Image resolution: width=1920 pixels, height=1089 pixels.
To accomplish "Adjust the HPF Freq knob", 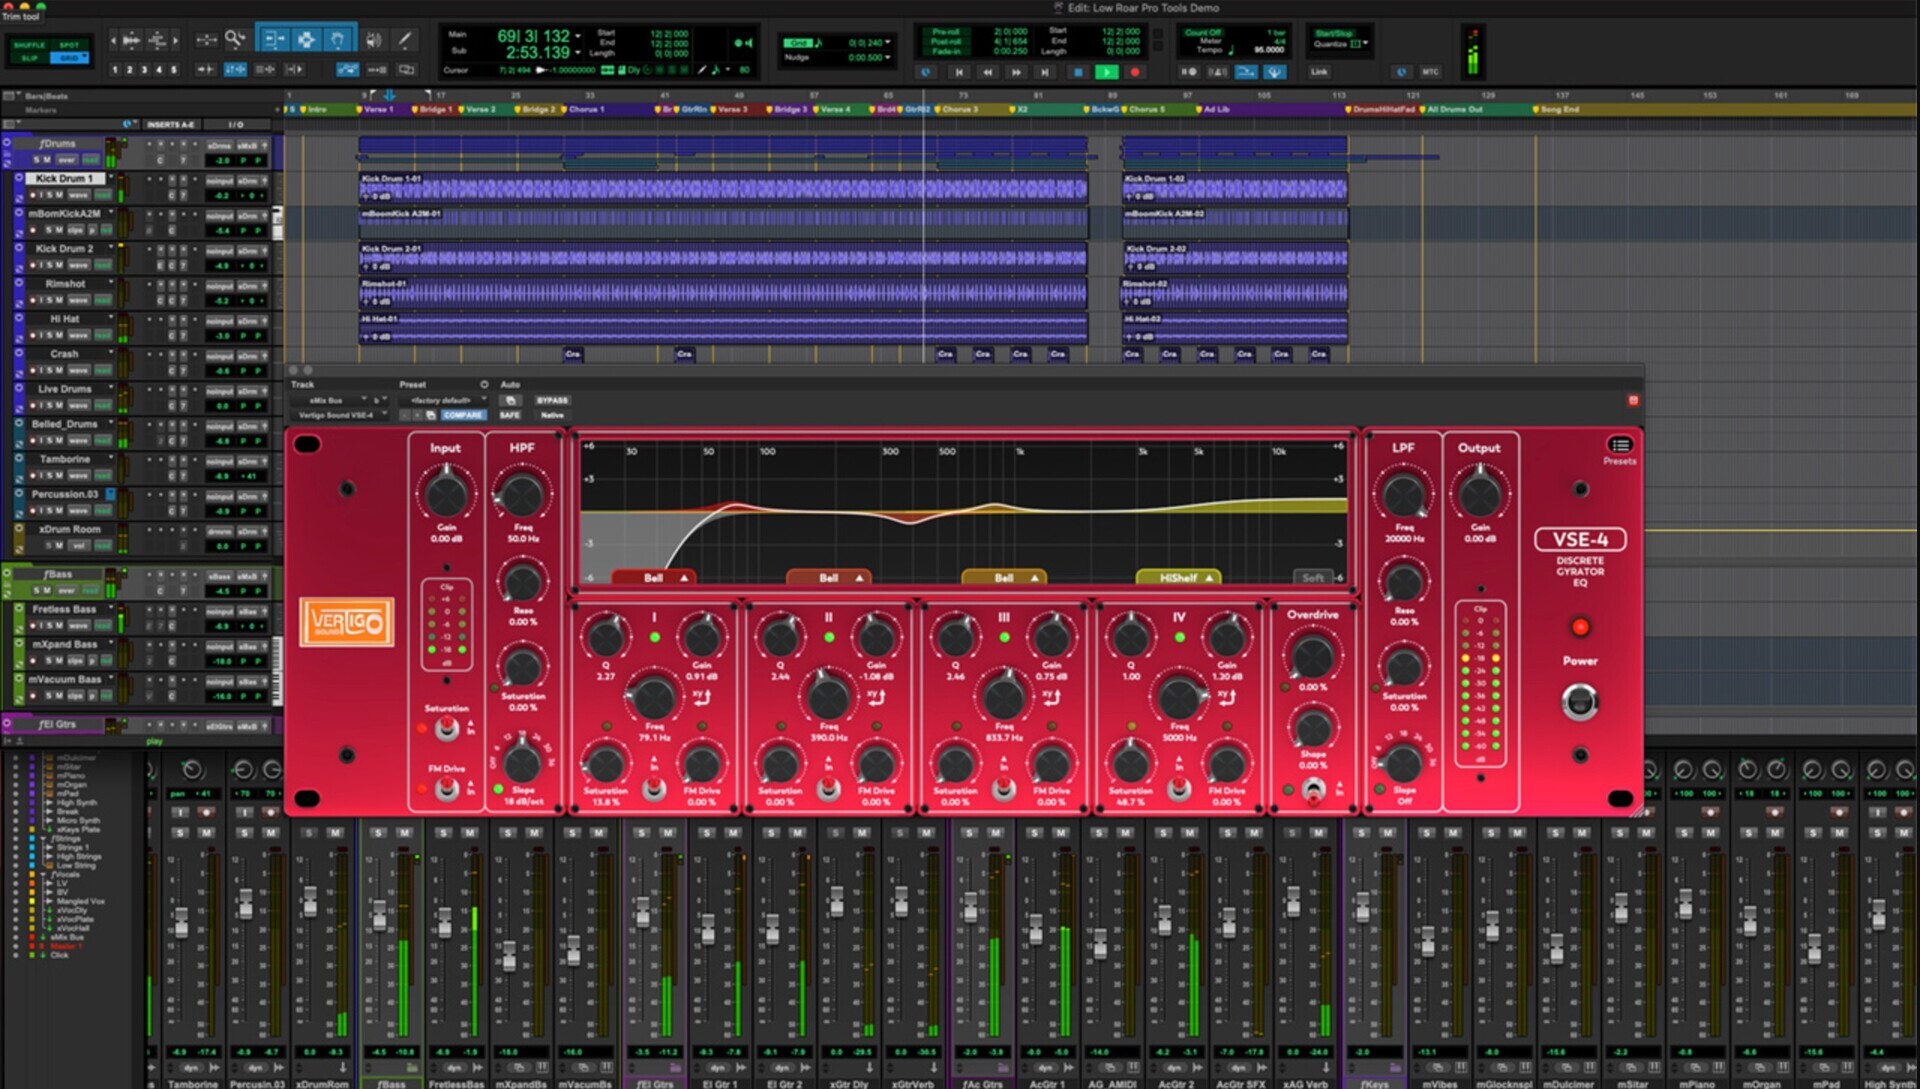I will 522,494.
